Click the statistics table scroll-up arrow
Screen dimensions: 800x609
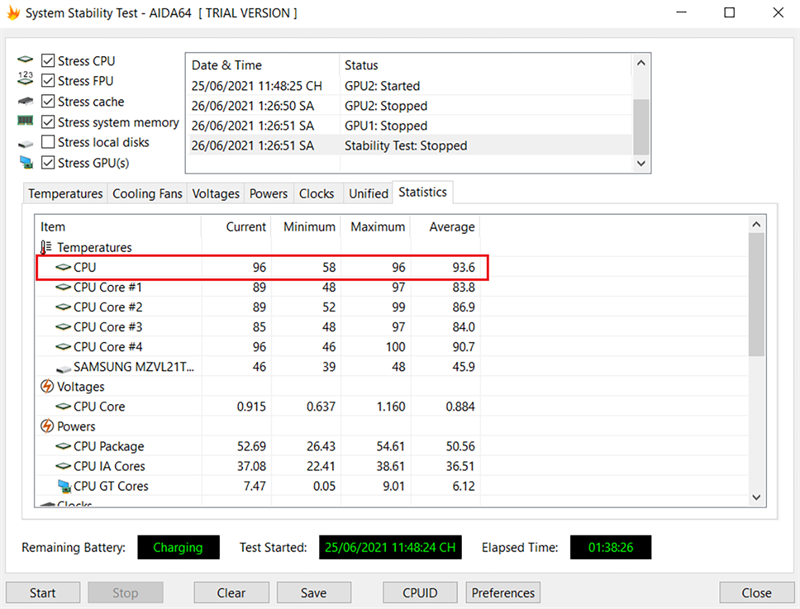tap(757, 224)
